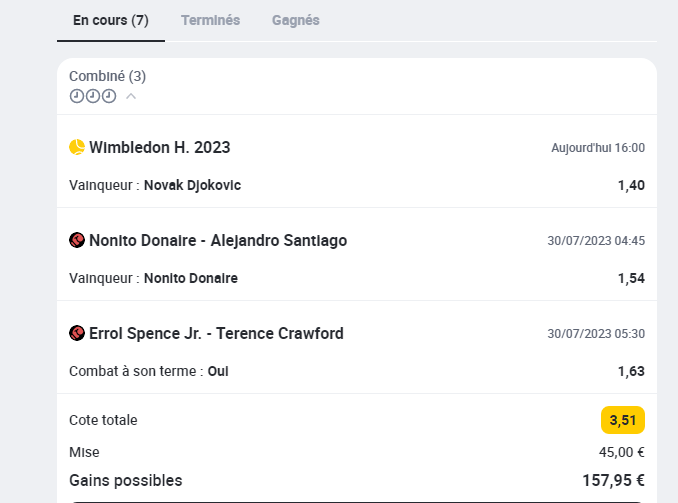Collapse the Combiné bet details chevron
The image size is (678, 503).
131,96
